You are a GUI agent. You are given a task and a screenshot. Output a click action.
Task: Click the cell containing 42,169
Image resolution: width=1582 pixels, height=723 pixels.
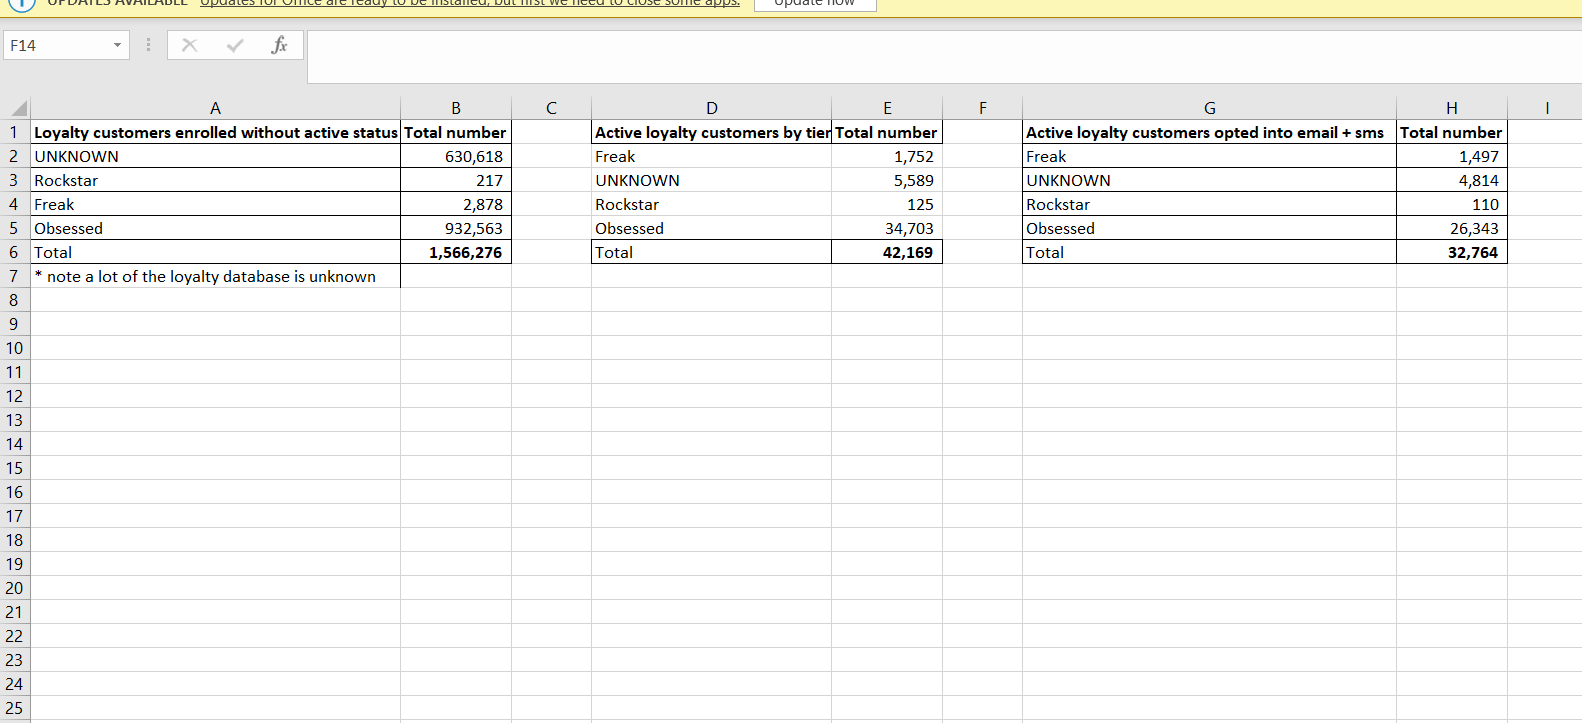(887, 252)
